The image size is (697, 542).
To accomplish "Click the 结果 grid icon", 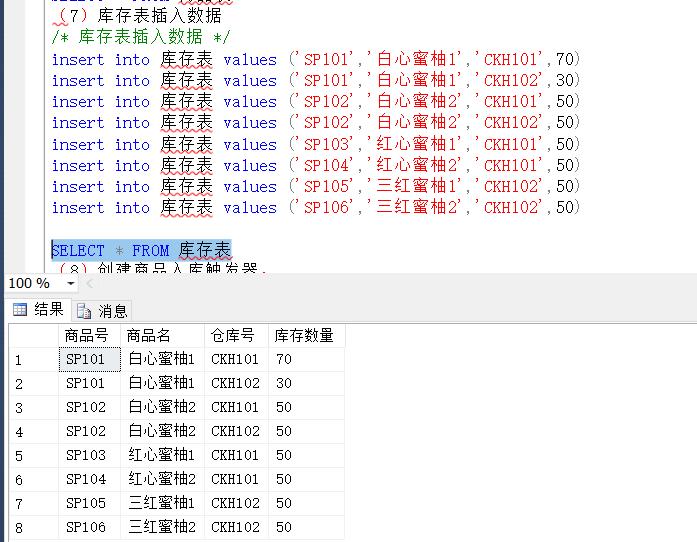I will (x=20, y=309).
